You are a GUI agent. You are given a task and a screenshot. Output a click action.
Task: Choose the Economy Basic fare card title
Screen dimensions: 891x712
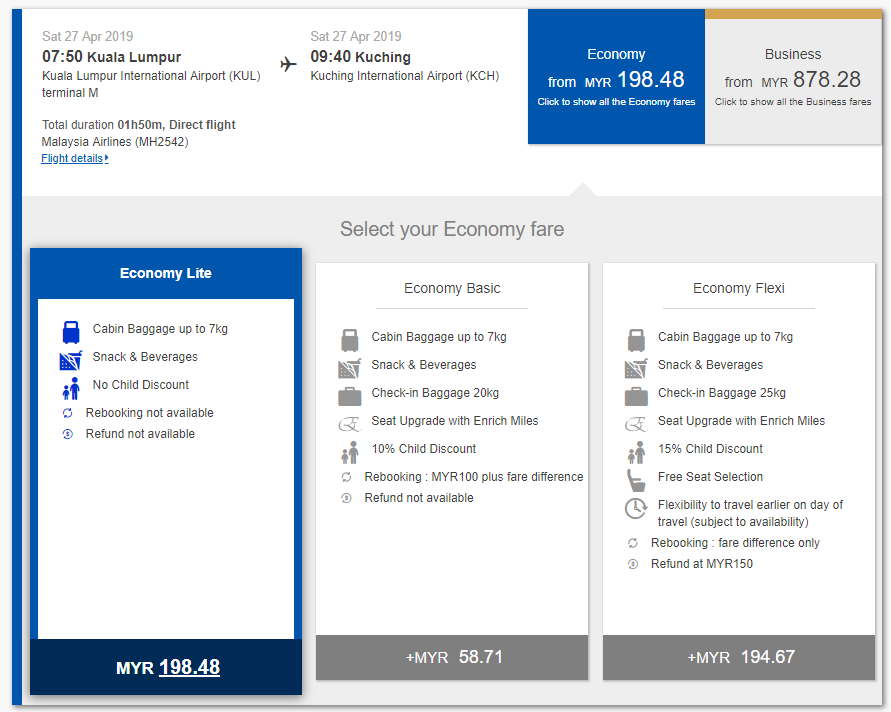[452, 288]
